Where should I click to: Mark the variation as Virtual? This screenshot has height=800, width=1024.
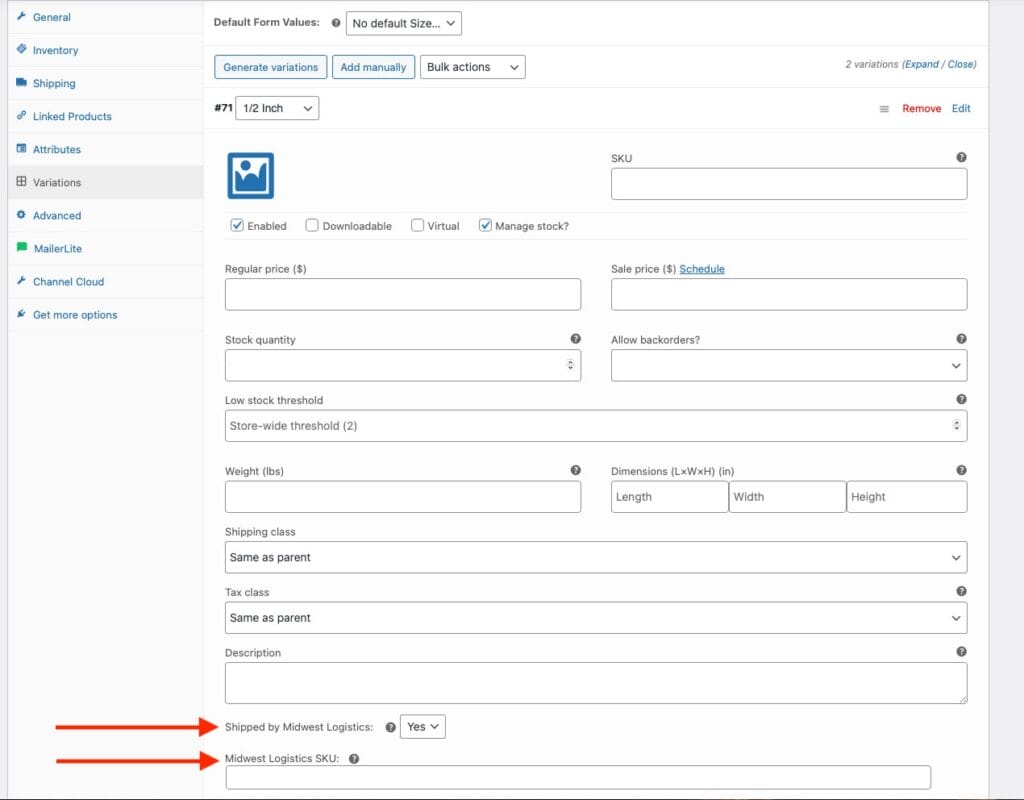[417, 225]
